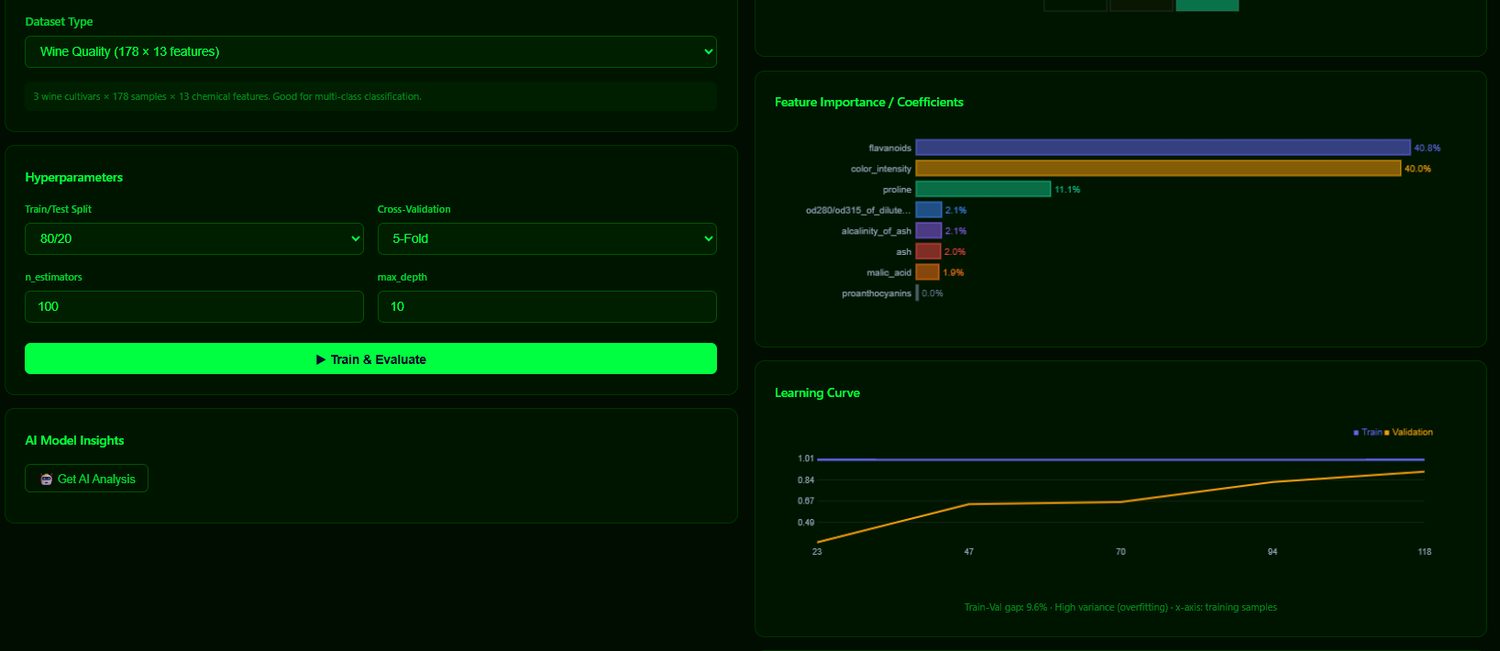The height and width of the screenshot is (651, 1500).
Task: Click the od280/od315 blue bar
Action: [929, 210]
